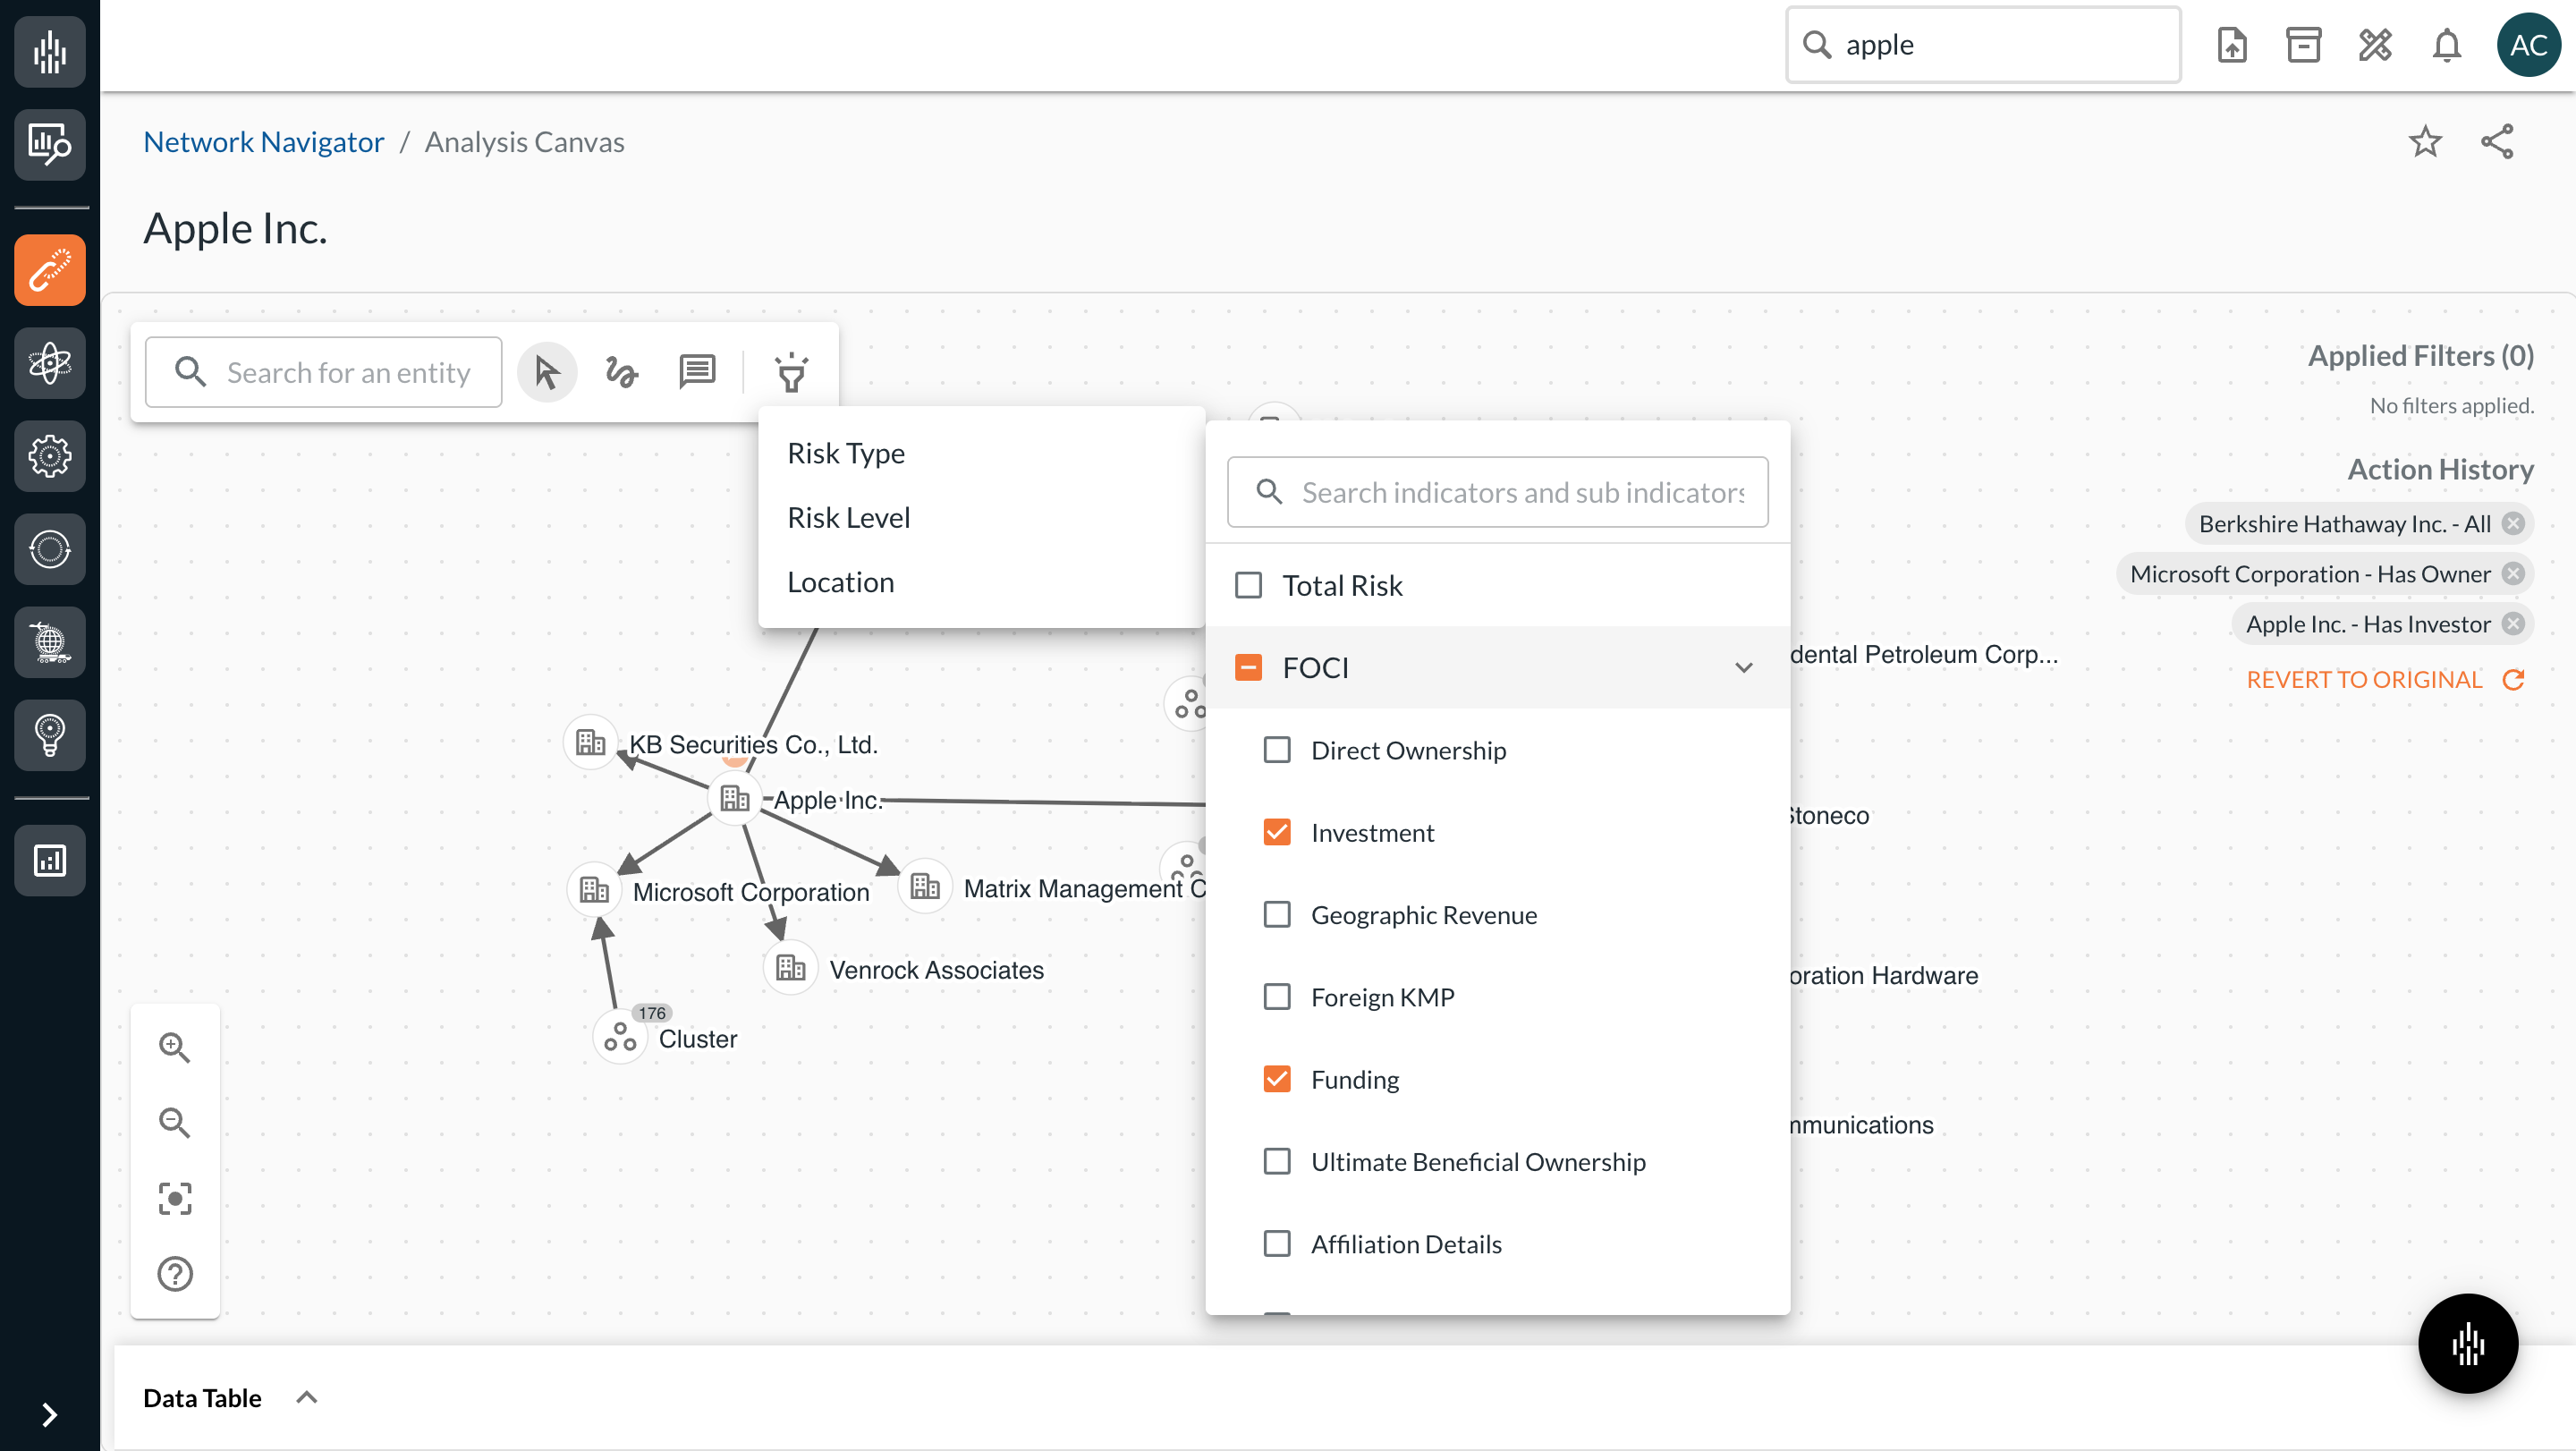
Task: Open the circular ring sidebar icon
Action: (x=49, y=549)
